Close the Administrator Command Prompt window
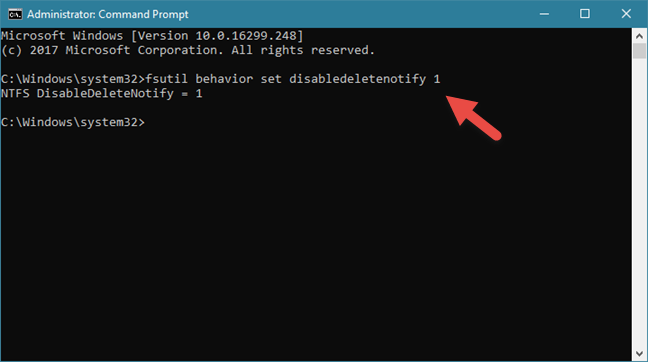Screen dimensions: 648x362 point(626,14)
